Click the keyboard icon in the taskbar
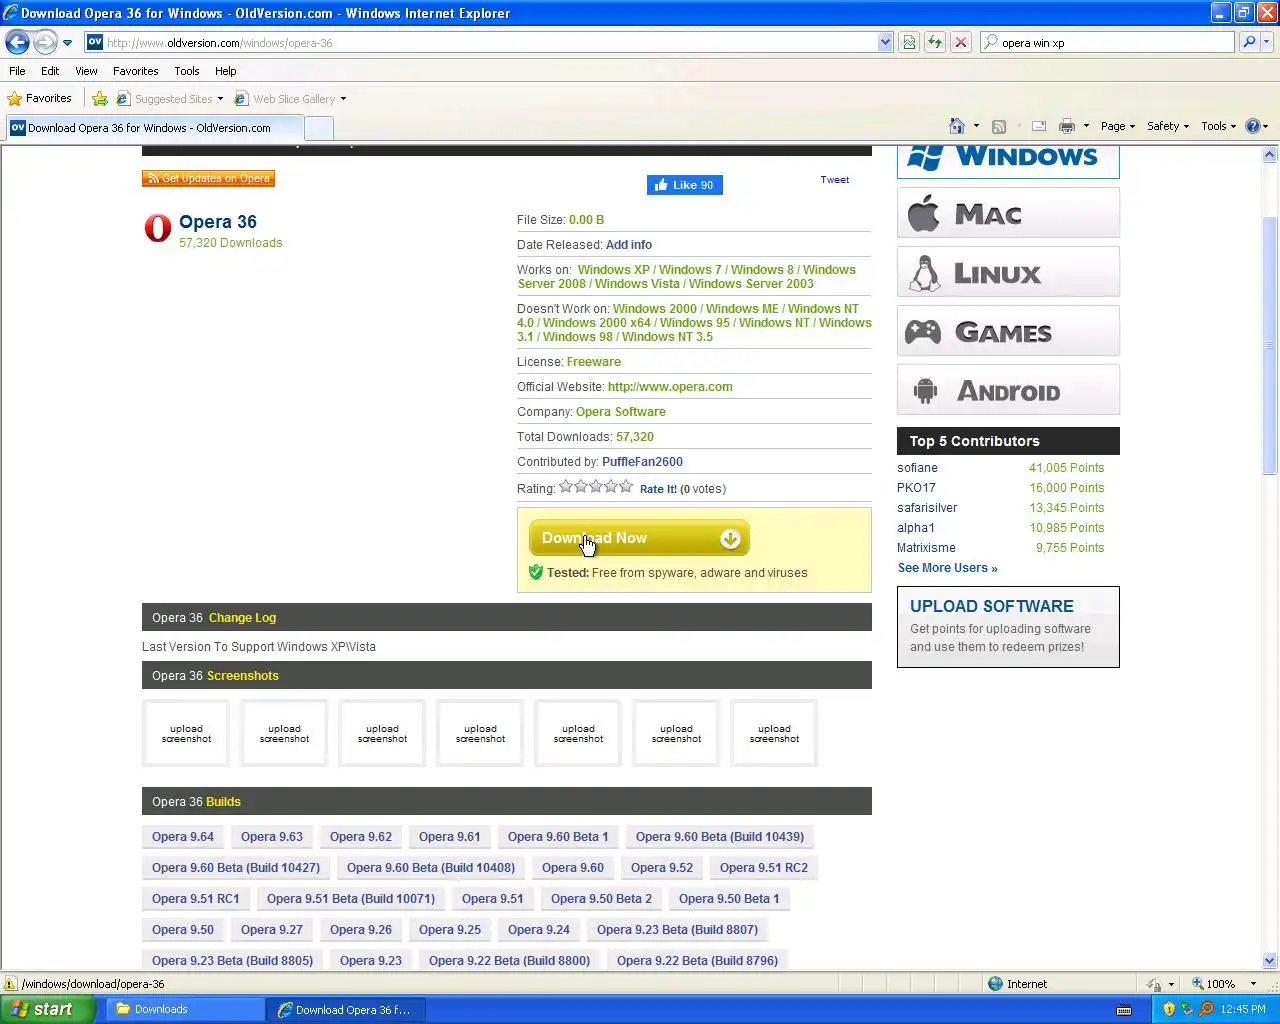The width and height of the screenshot is (1280, 1024). [x=1124, y=1009]
